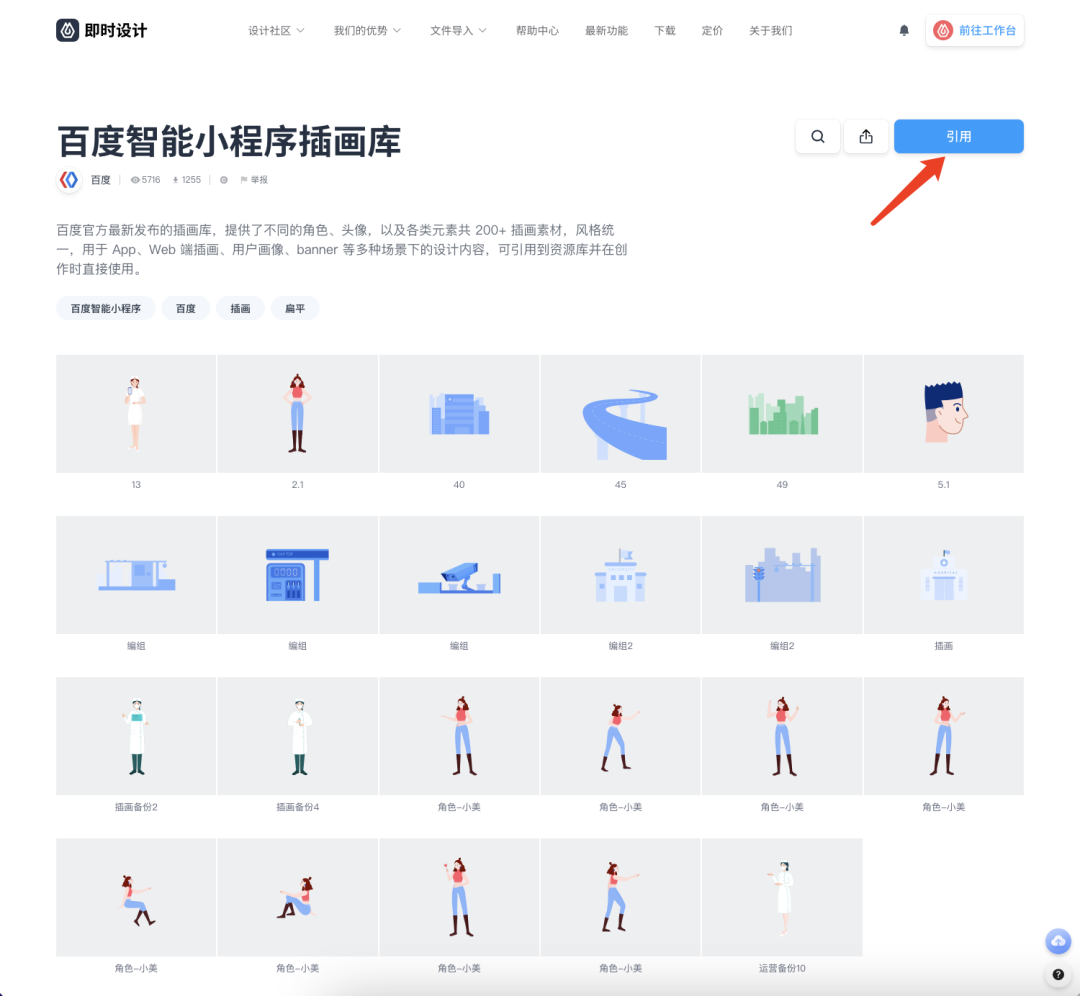Click the label text 插画备份2
1080x996 pixels.
[x=136, y=807]
